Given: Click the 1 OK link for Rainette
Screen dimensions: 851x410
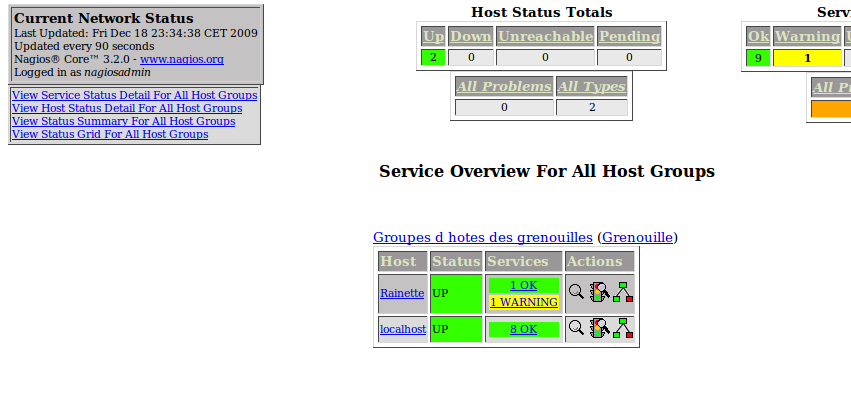Looking at the screenshot, I should 523,286.
